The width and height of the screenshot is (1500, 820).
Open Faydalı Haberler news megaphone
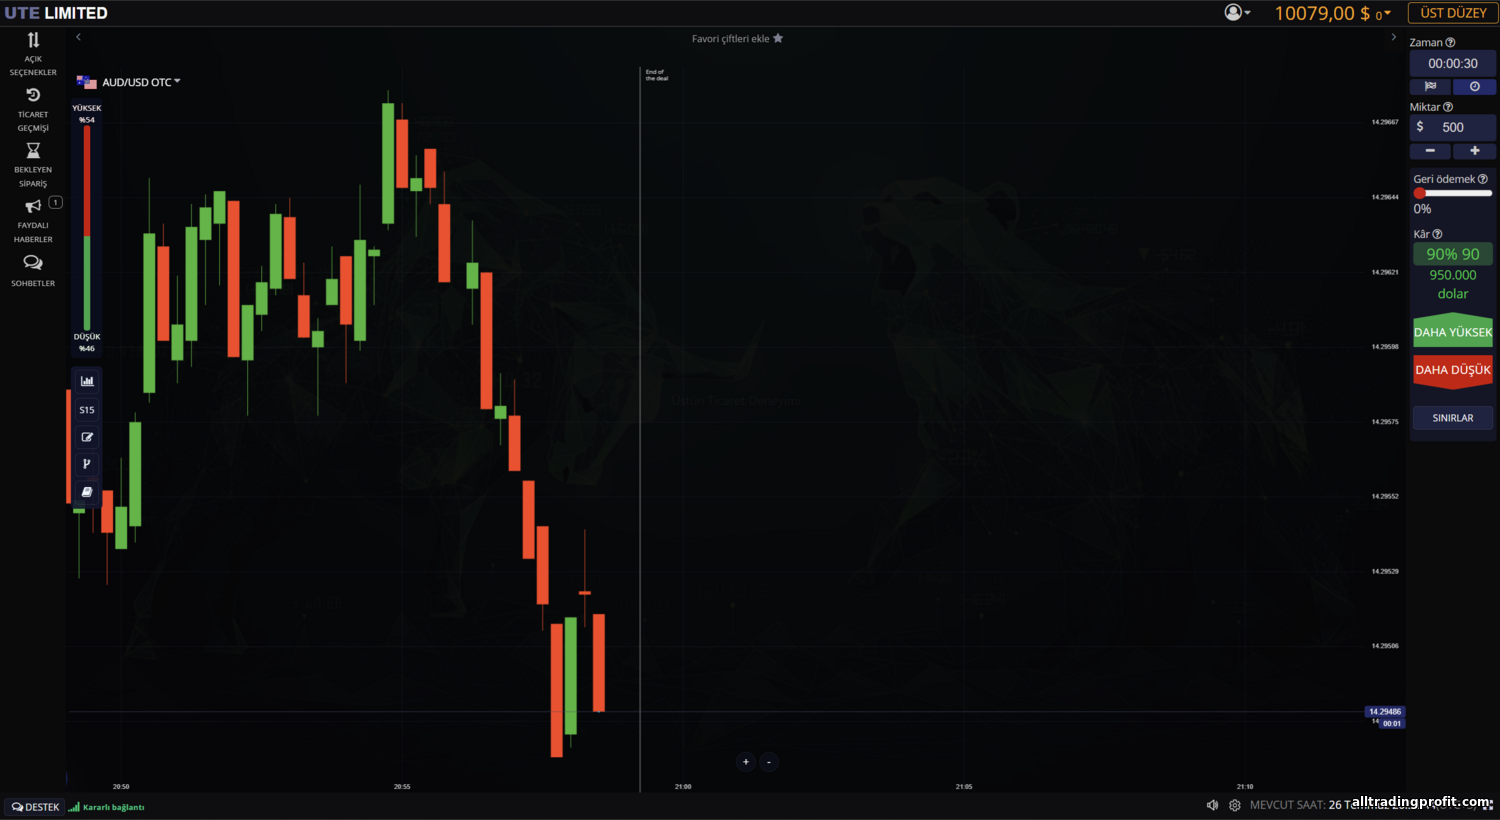pyautogui.click(x=33, y=219)
